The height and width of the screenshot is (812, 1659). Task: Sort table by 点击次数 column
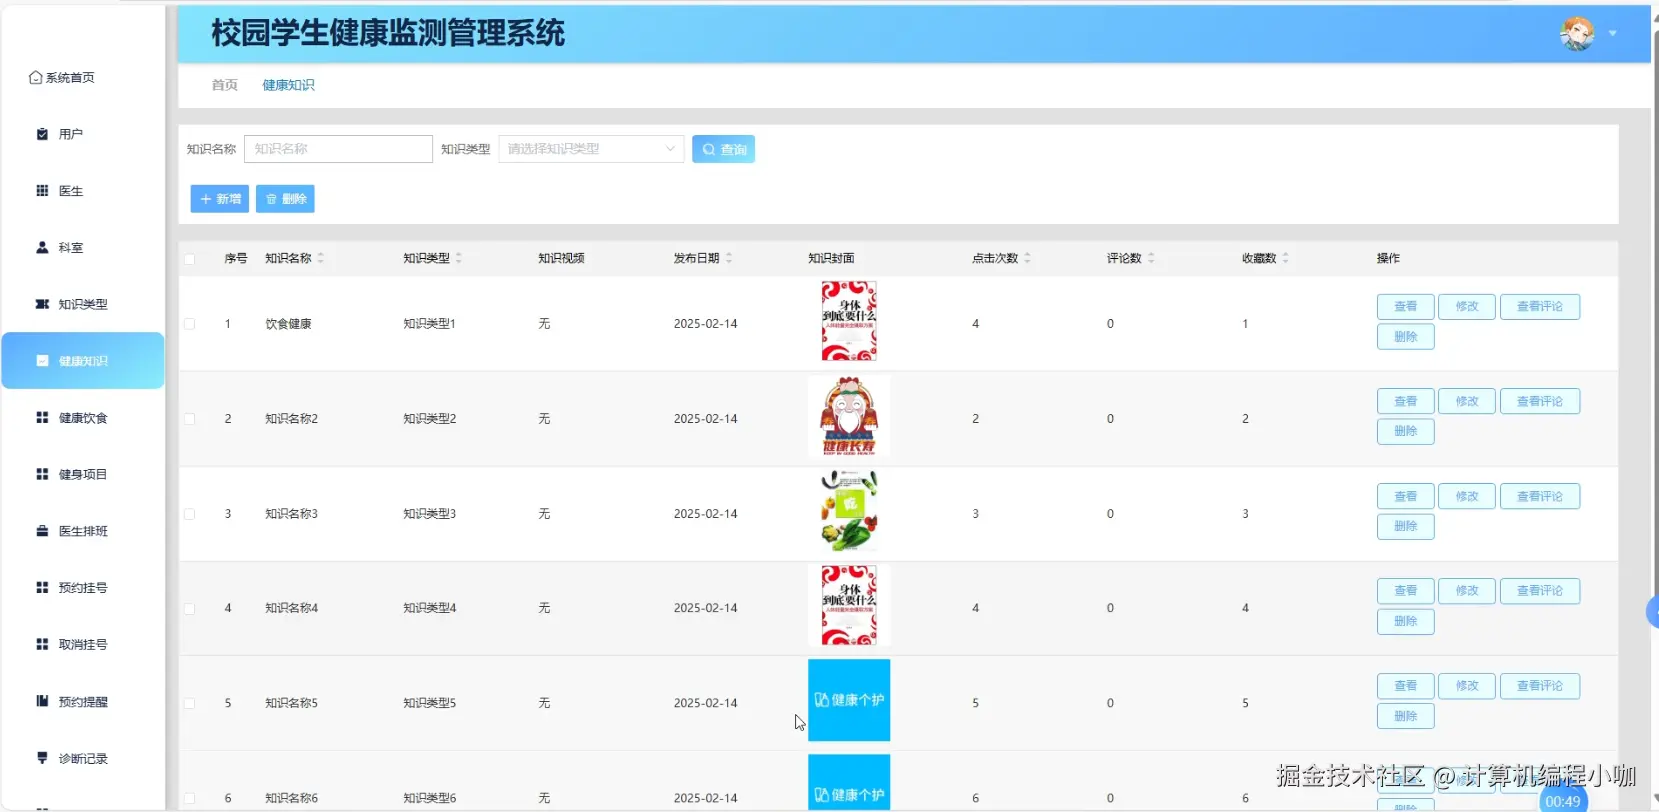pyautogui.click(x=1027, y=258)
